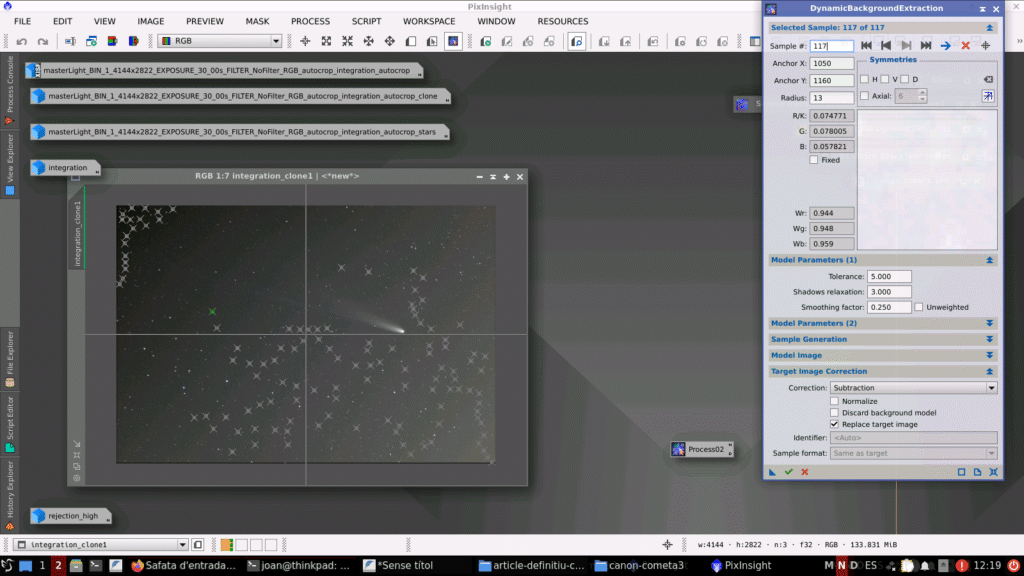Enable the Normalize checkbox
The image size is (1024, 576).
[x=835, y=401]
